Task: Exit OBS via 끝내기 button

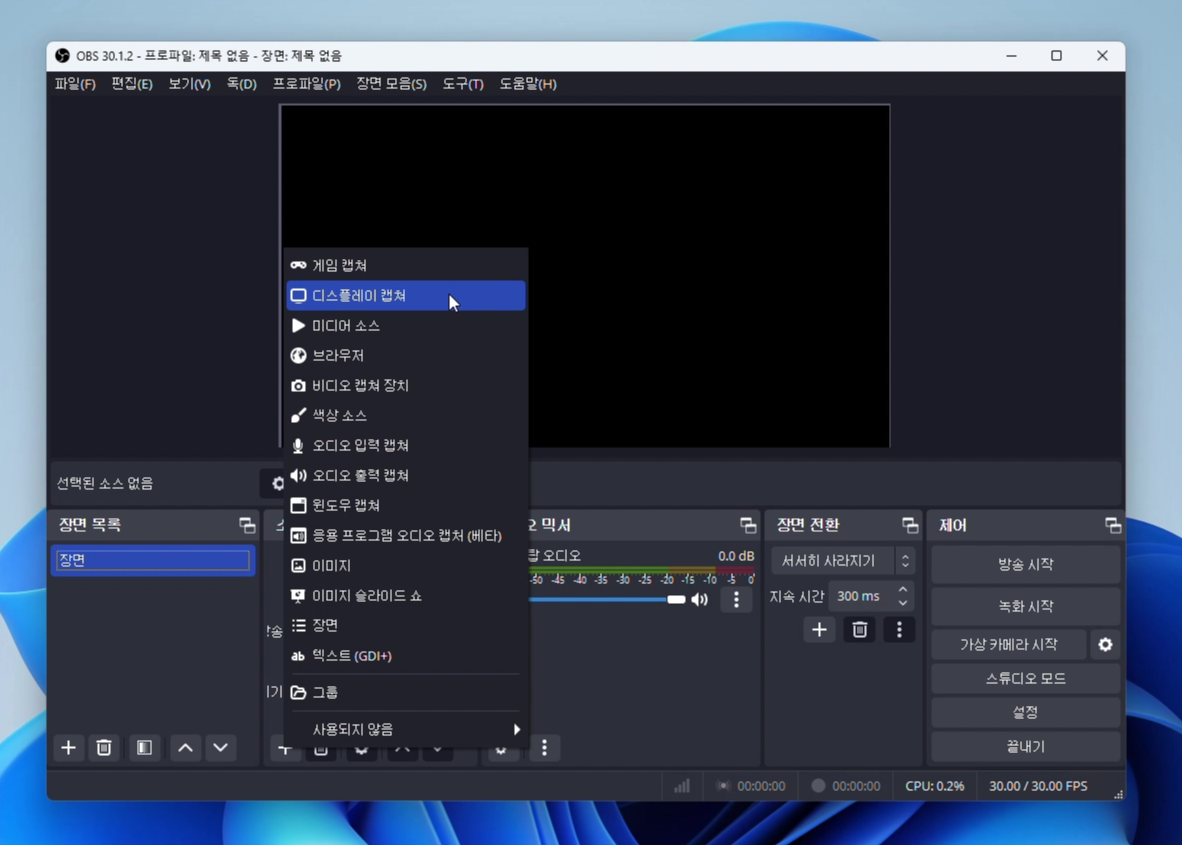Action: [x=1025, y=746]
